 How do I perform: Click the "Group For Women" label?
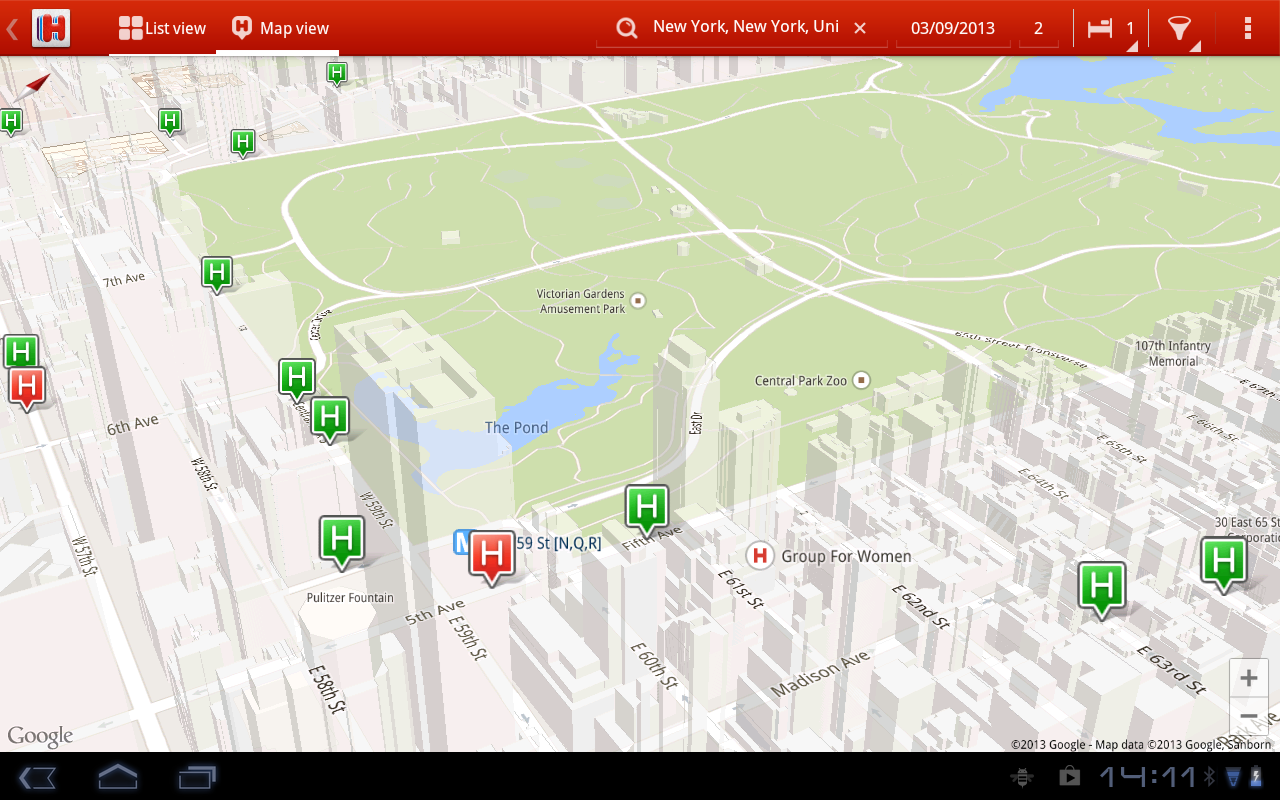(846, 556)
